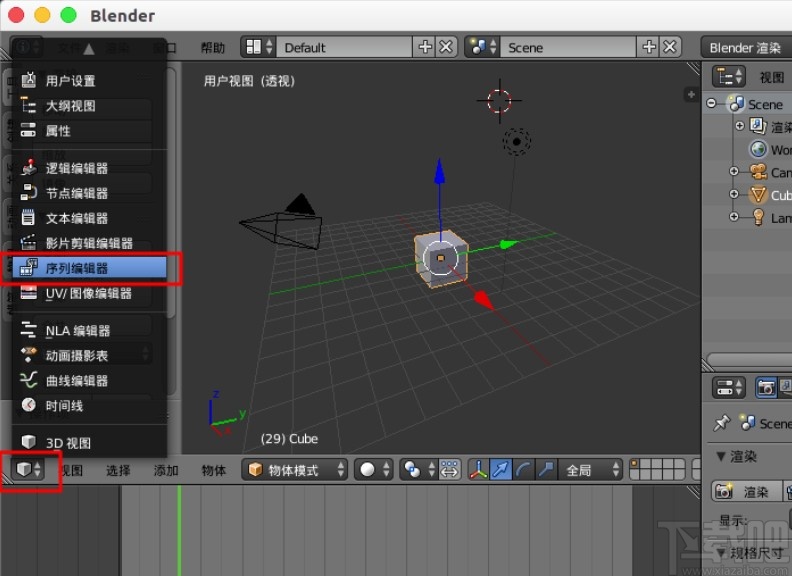Switch the area to 时间线

(89, 405)
